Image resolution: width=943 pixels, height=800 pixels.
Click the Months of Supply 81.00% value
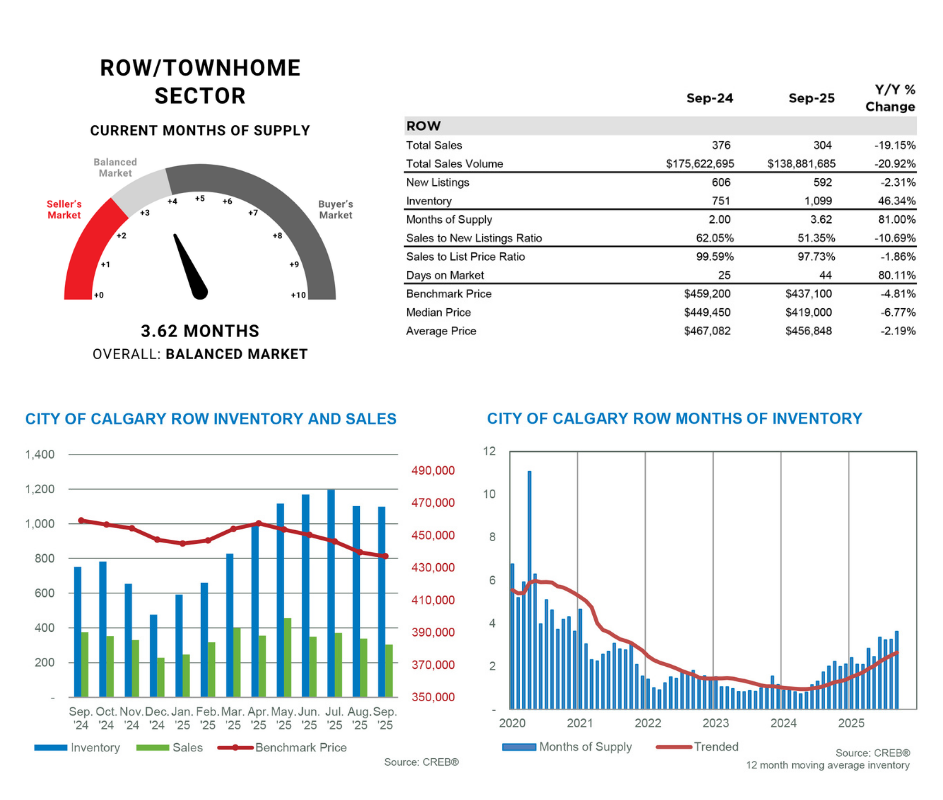pos(895,220)
